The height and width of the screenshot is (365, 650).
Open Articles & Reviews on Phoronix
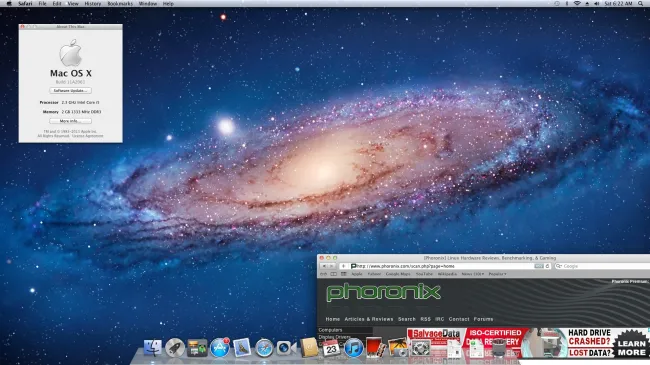(369, 319)
